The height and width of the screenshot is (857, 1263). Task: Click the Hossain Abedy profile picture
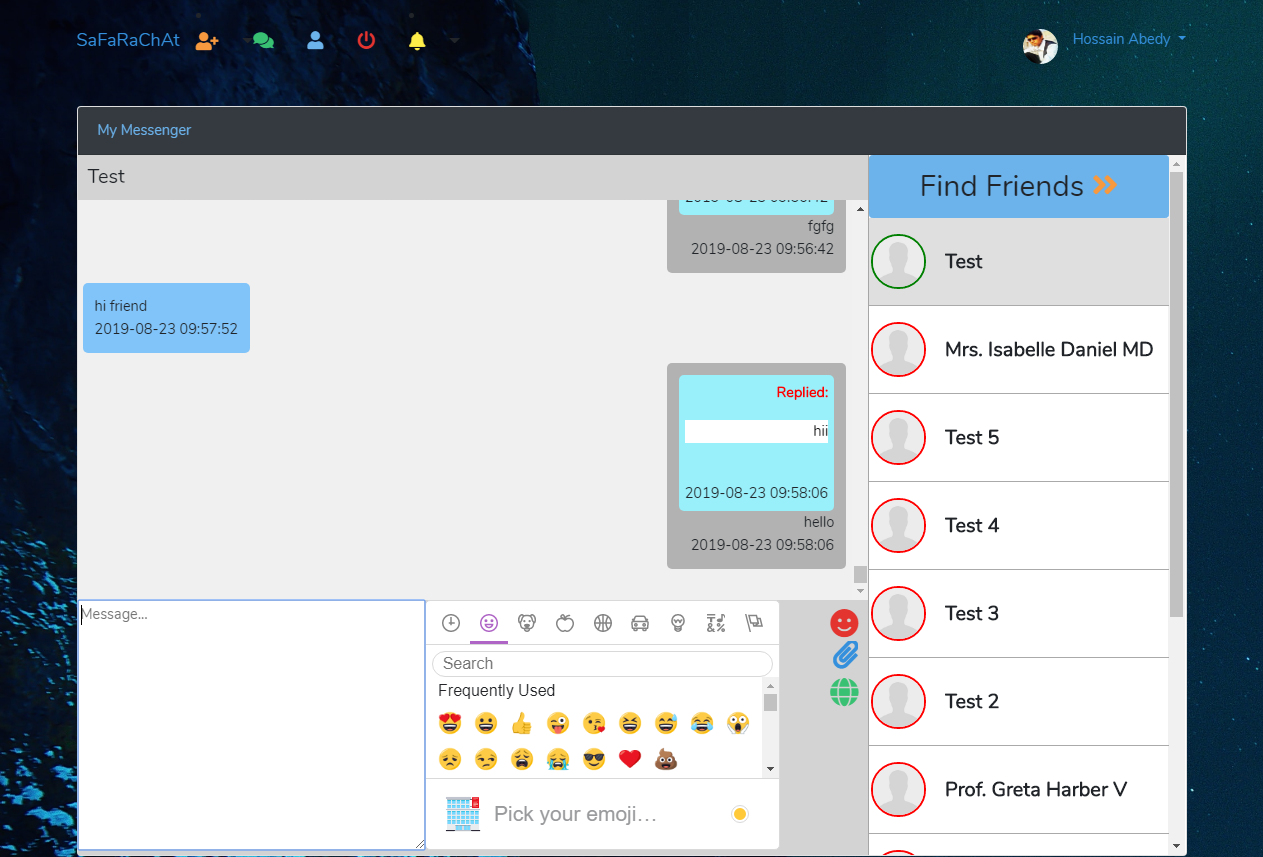pyautogui.click(x=1040, y=46)
